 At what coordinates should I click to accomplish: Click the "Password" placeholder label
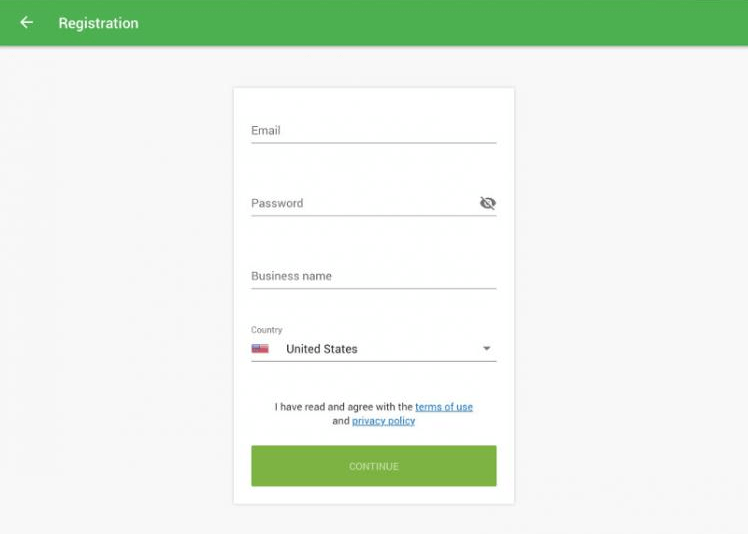[x=277, y=203]
